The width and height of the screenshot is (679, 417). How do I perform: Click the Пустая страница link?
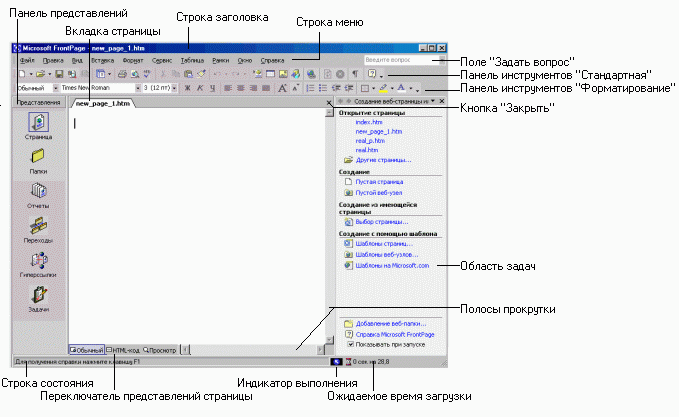pos(379,182)
